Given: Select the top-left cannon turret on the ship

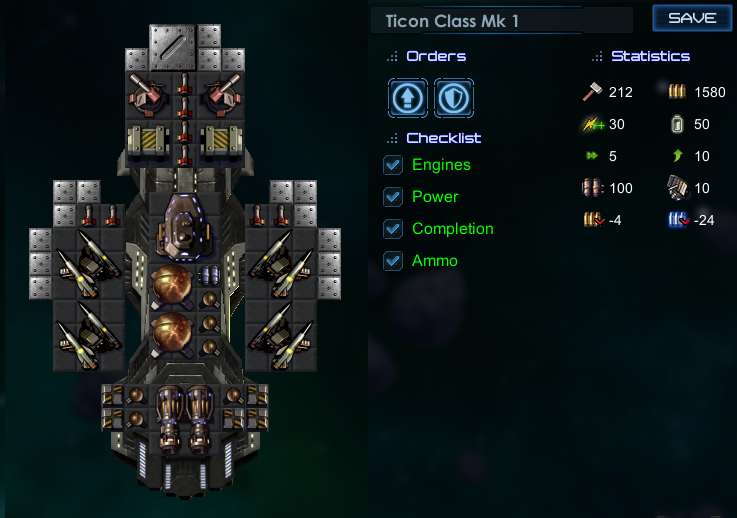Looking at the screenshot, I should pyautogui.click(x=149, y=94).
